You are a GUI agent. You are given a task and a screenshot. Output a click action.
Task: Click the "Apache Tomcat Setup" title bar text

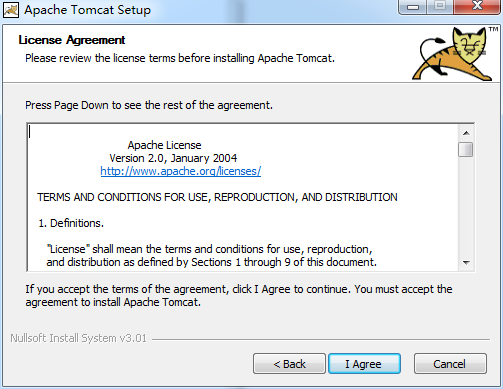[x=87, y=10]
